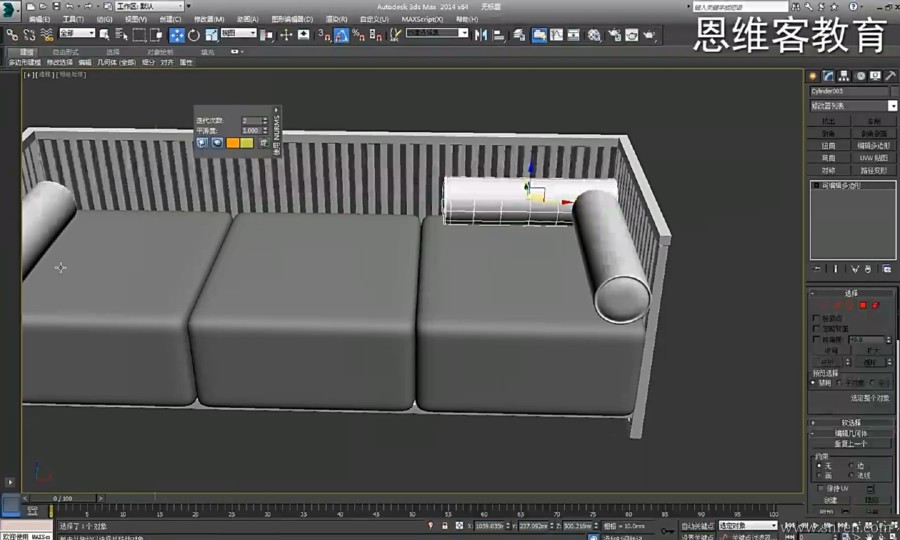Click the 重复上一个 button
Screen dimensions: 900x540
click(852, 443)
